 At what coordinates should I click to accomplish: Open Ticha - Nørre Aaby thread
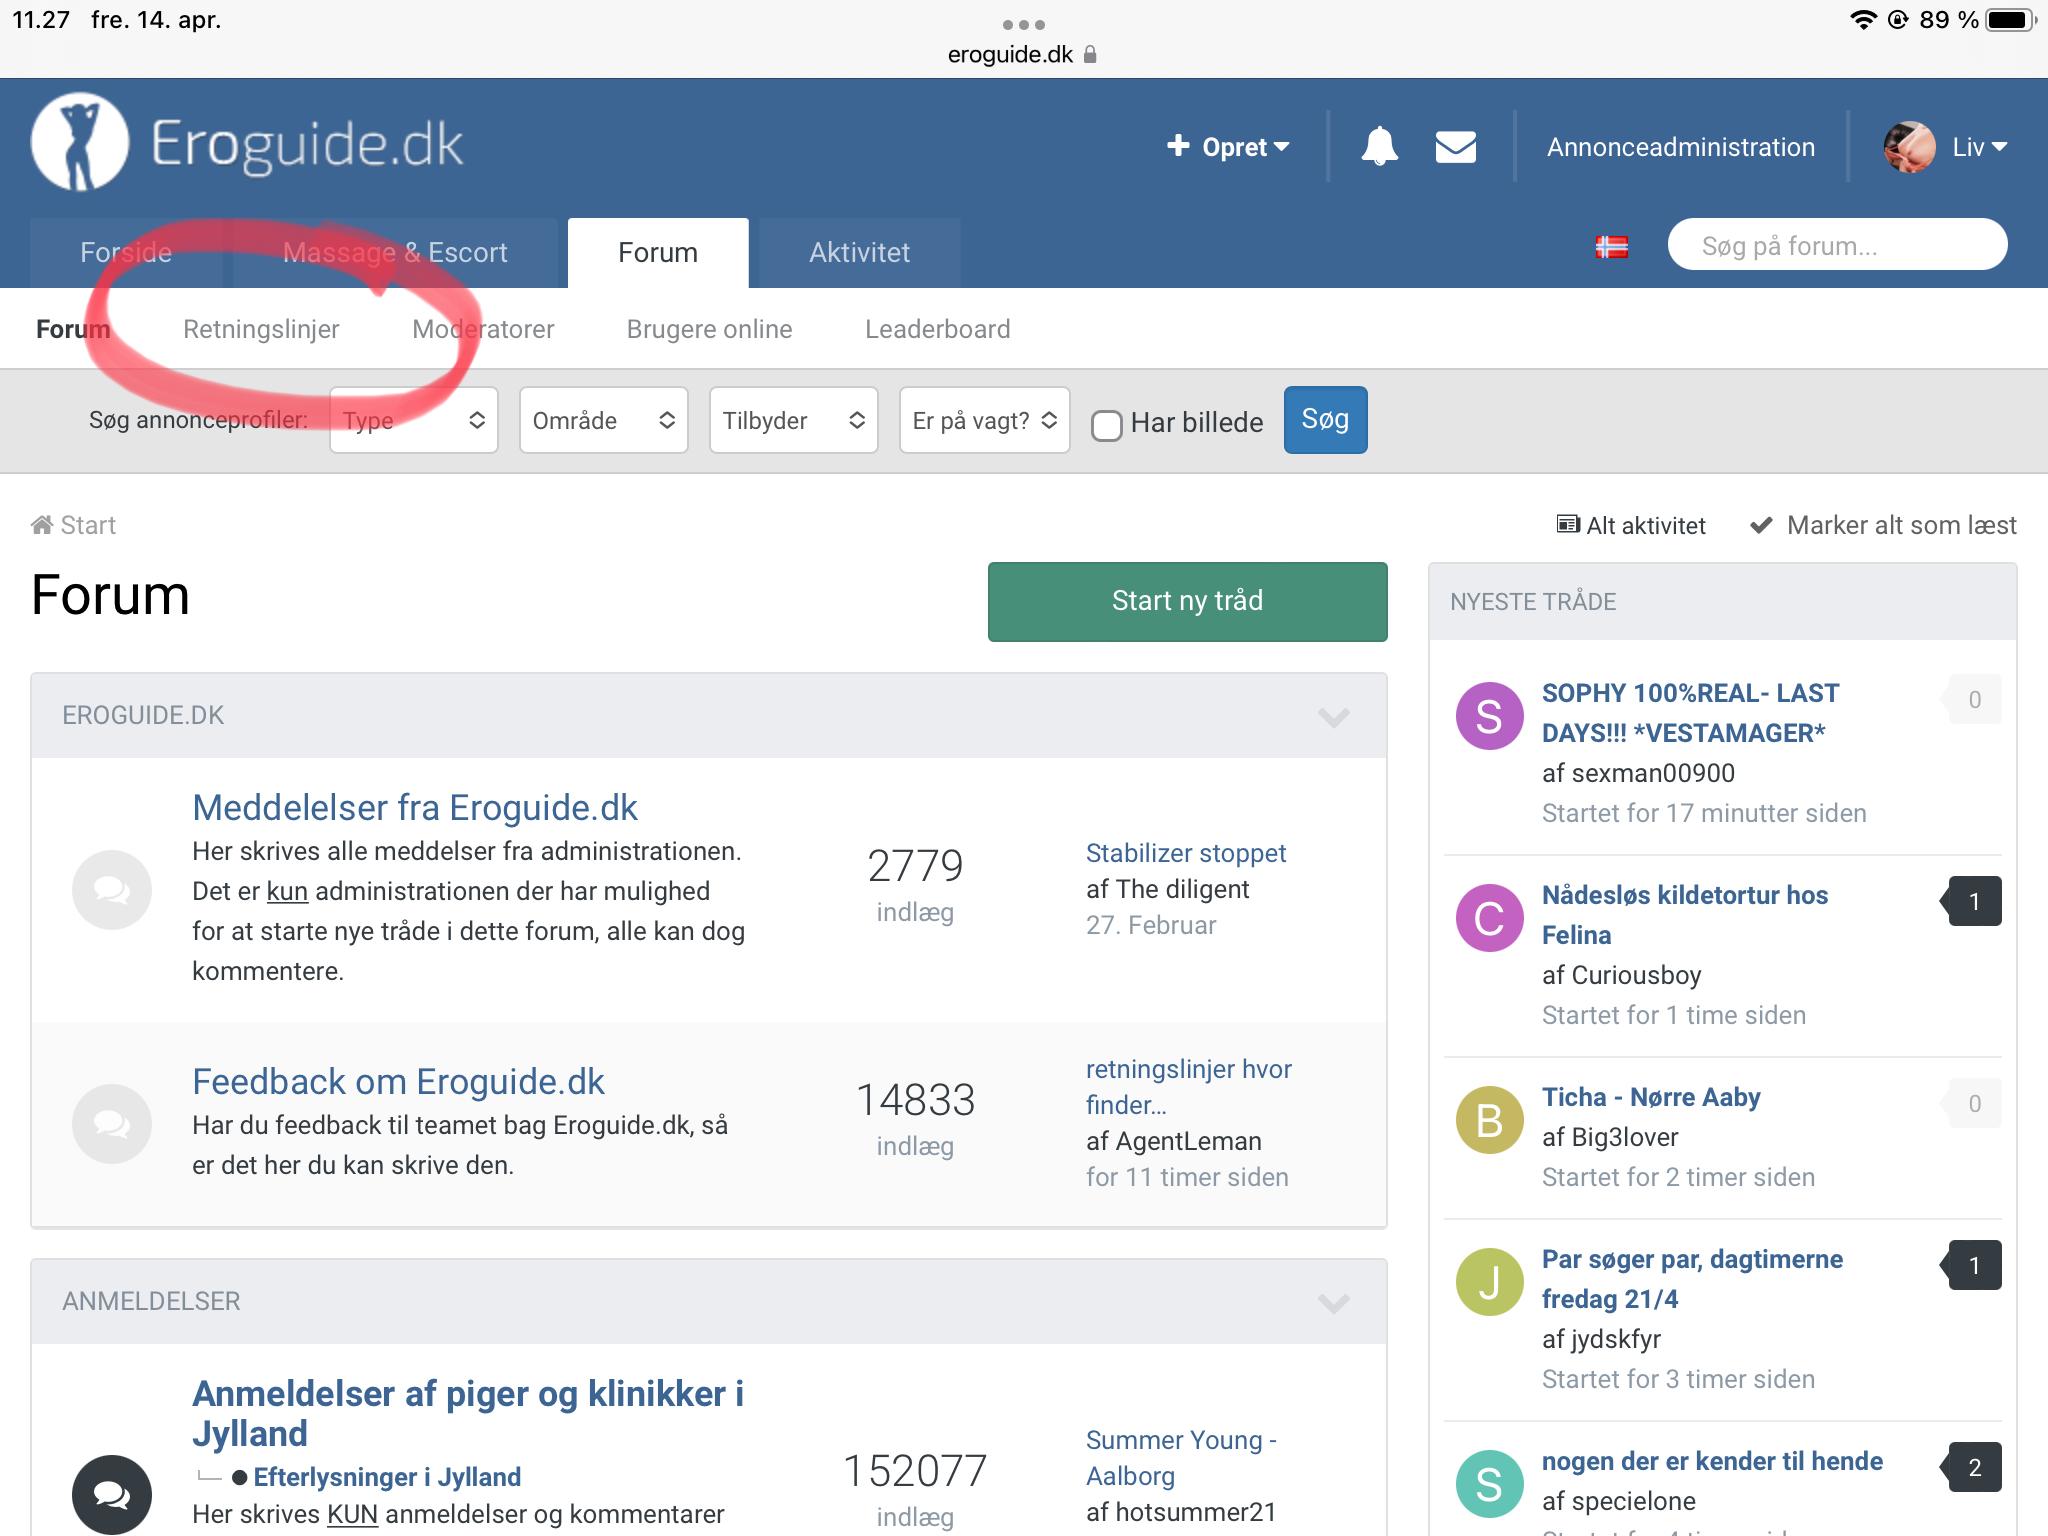(1651, 1097)
